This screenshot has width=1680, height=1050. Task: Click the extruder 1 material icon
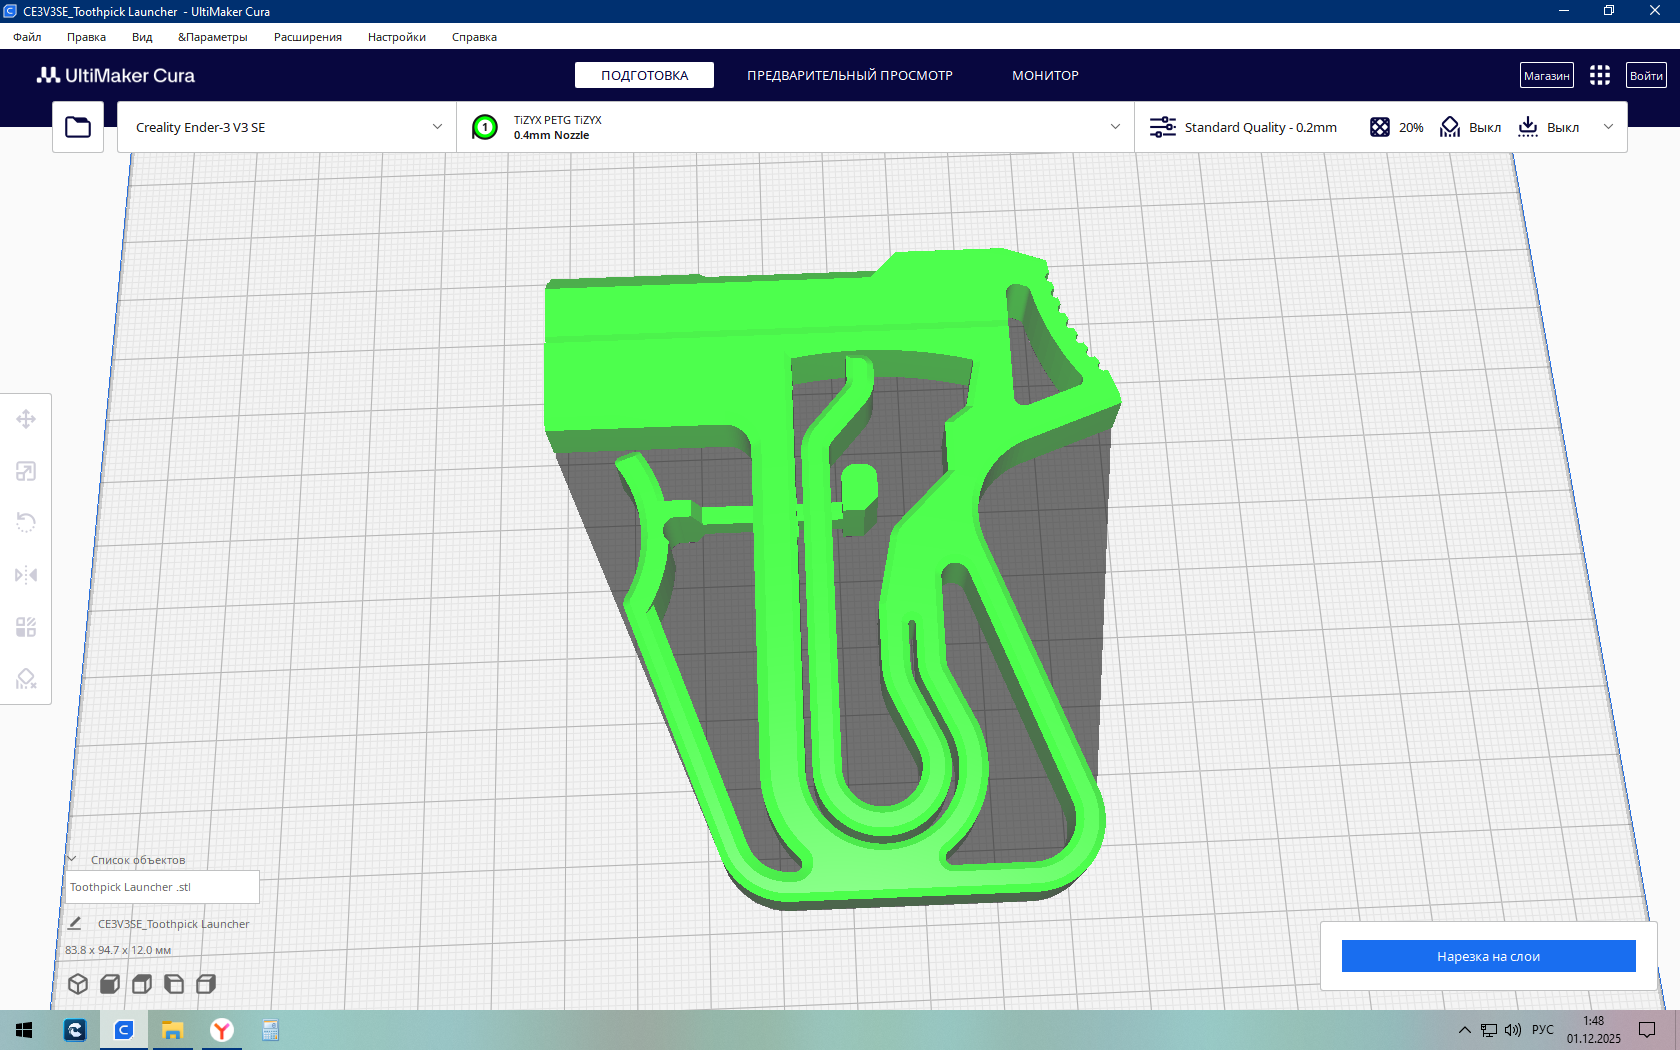pos(485,127)
